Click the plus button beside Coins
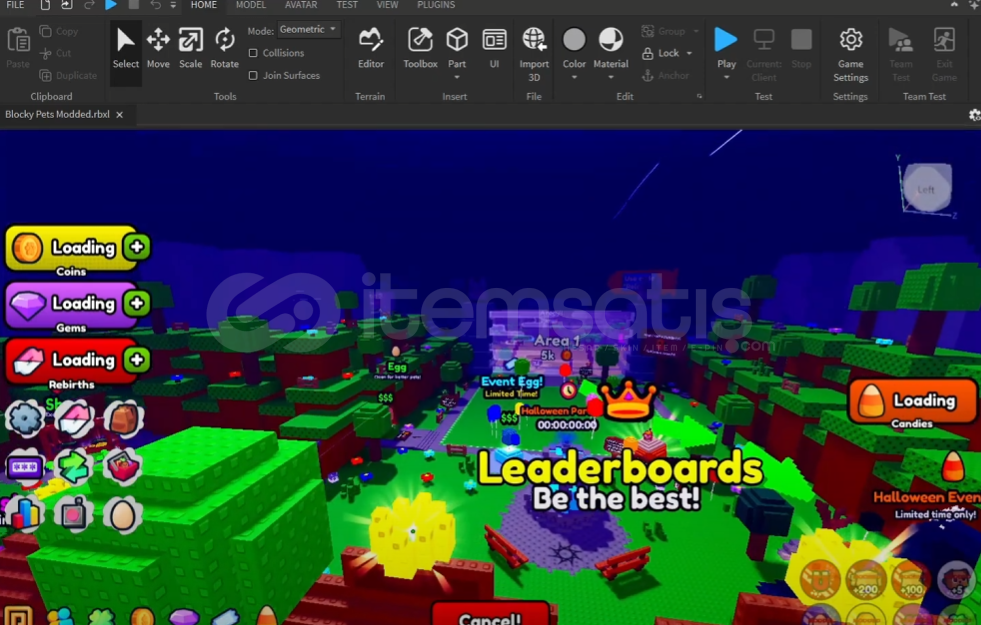The height and width of the screenshot is (625, 981). coord(136,247)
